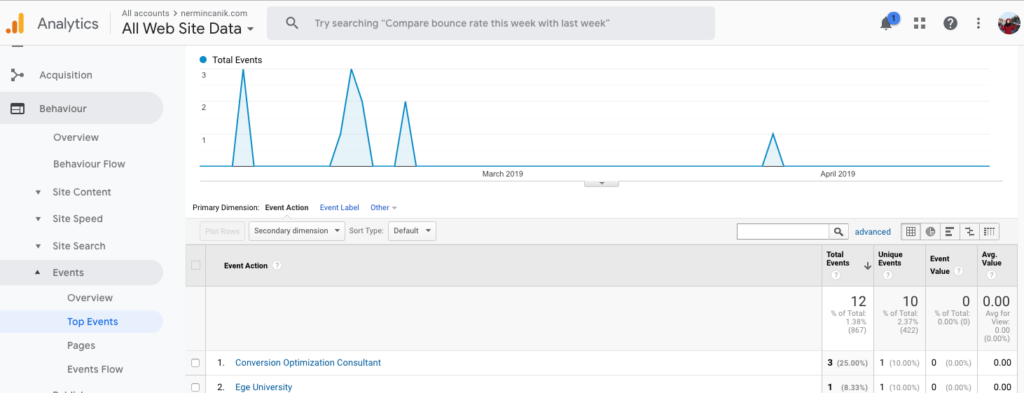Click the table filter search button
The width and height of the screenshot is (1024, 393).
coord(838,231)
